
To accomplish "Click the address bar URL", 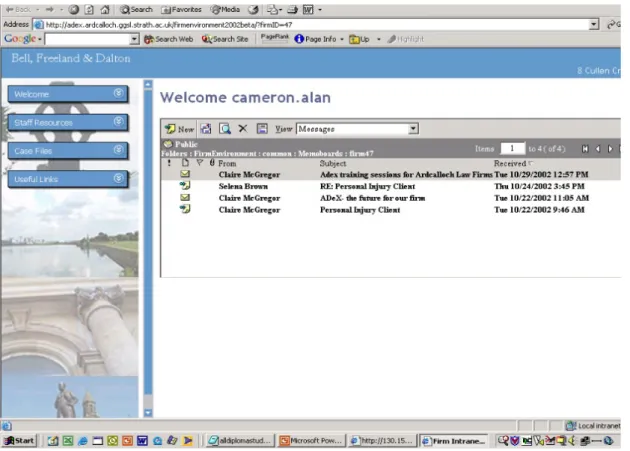I will (x=169, y=25).
